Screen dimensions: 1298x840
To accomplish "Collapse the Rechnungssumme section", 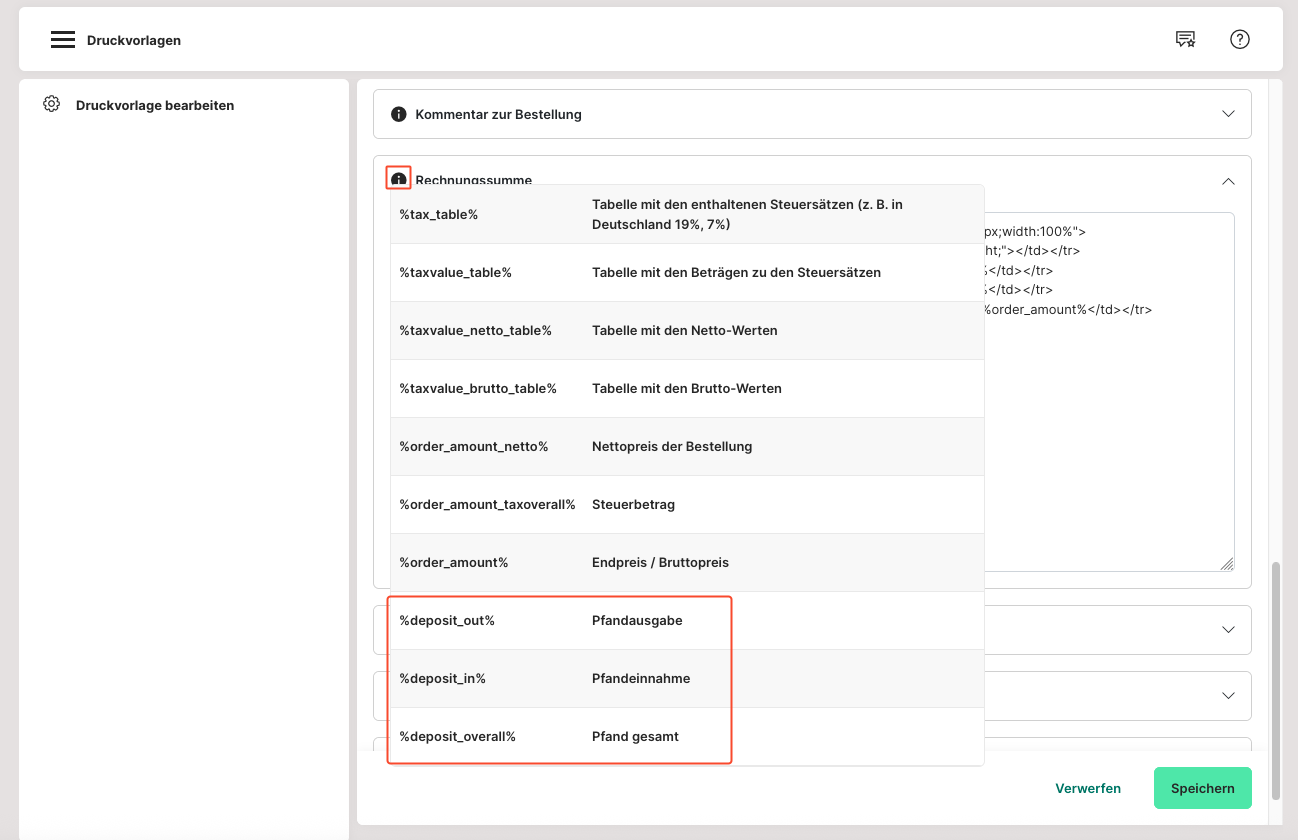I will (1228, 181).
